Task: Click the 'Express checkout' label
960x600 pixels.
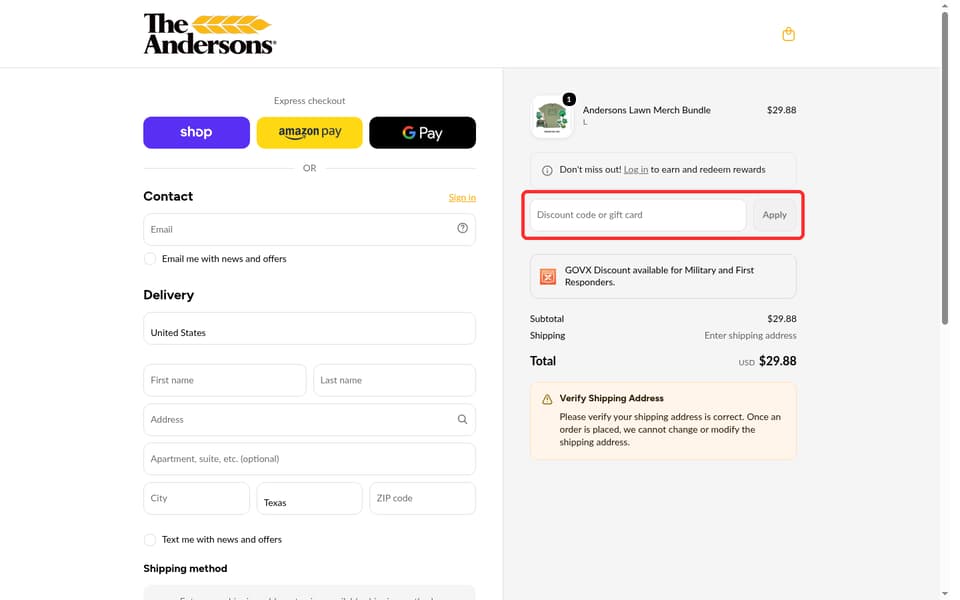Action: [309, 100]
